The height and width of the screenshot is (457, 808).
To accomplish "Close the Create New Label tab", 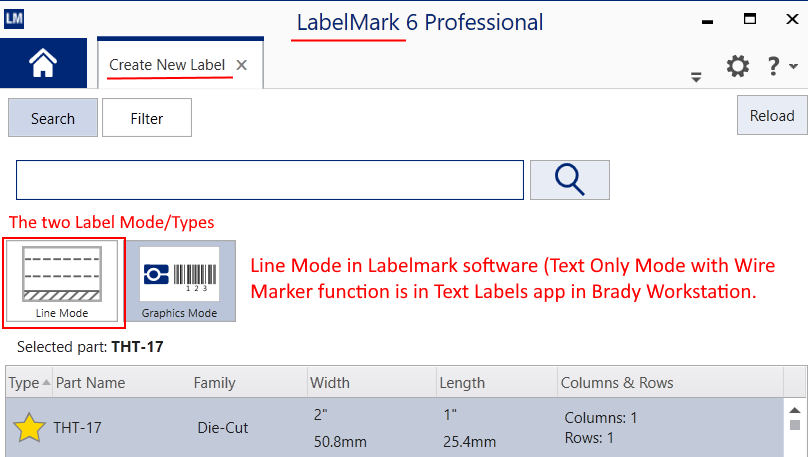I will tap(241, 65).
